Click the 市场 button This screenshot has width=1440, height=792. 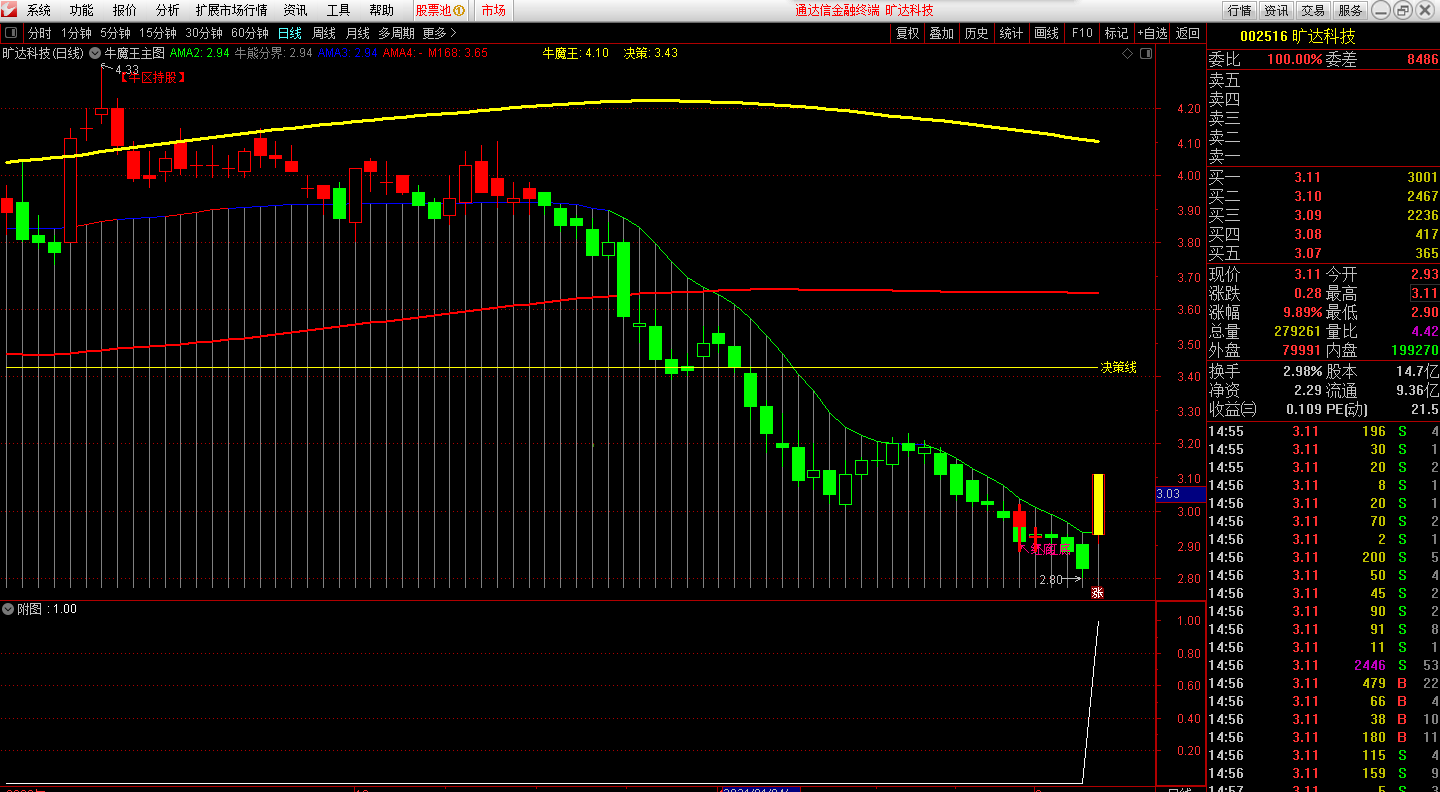coord(493,10)
